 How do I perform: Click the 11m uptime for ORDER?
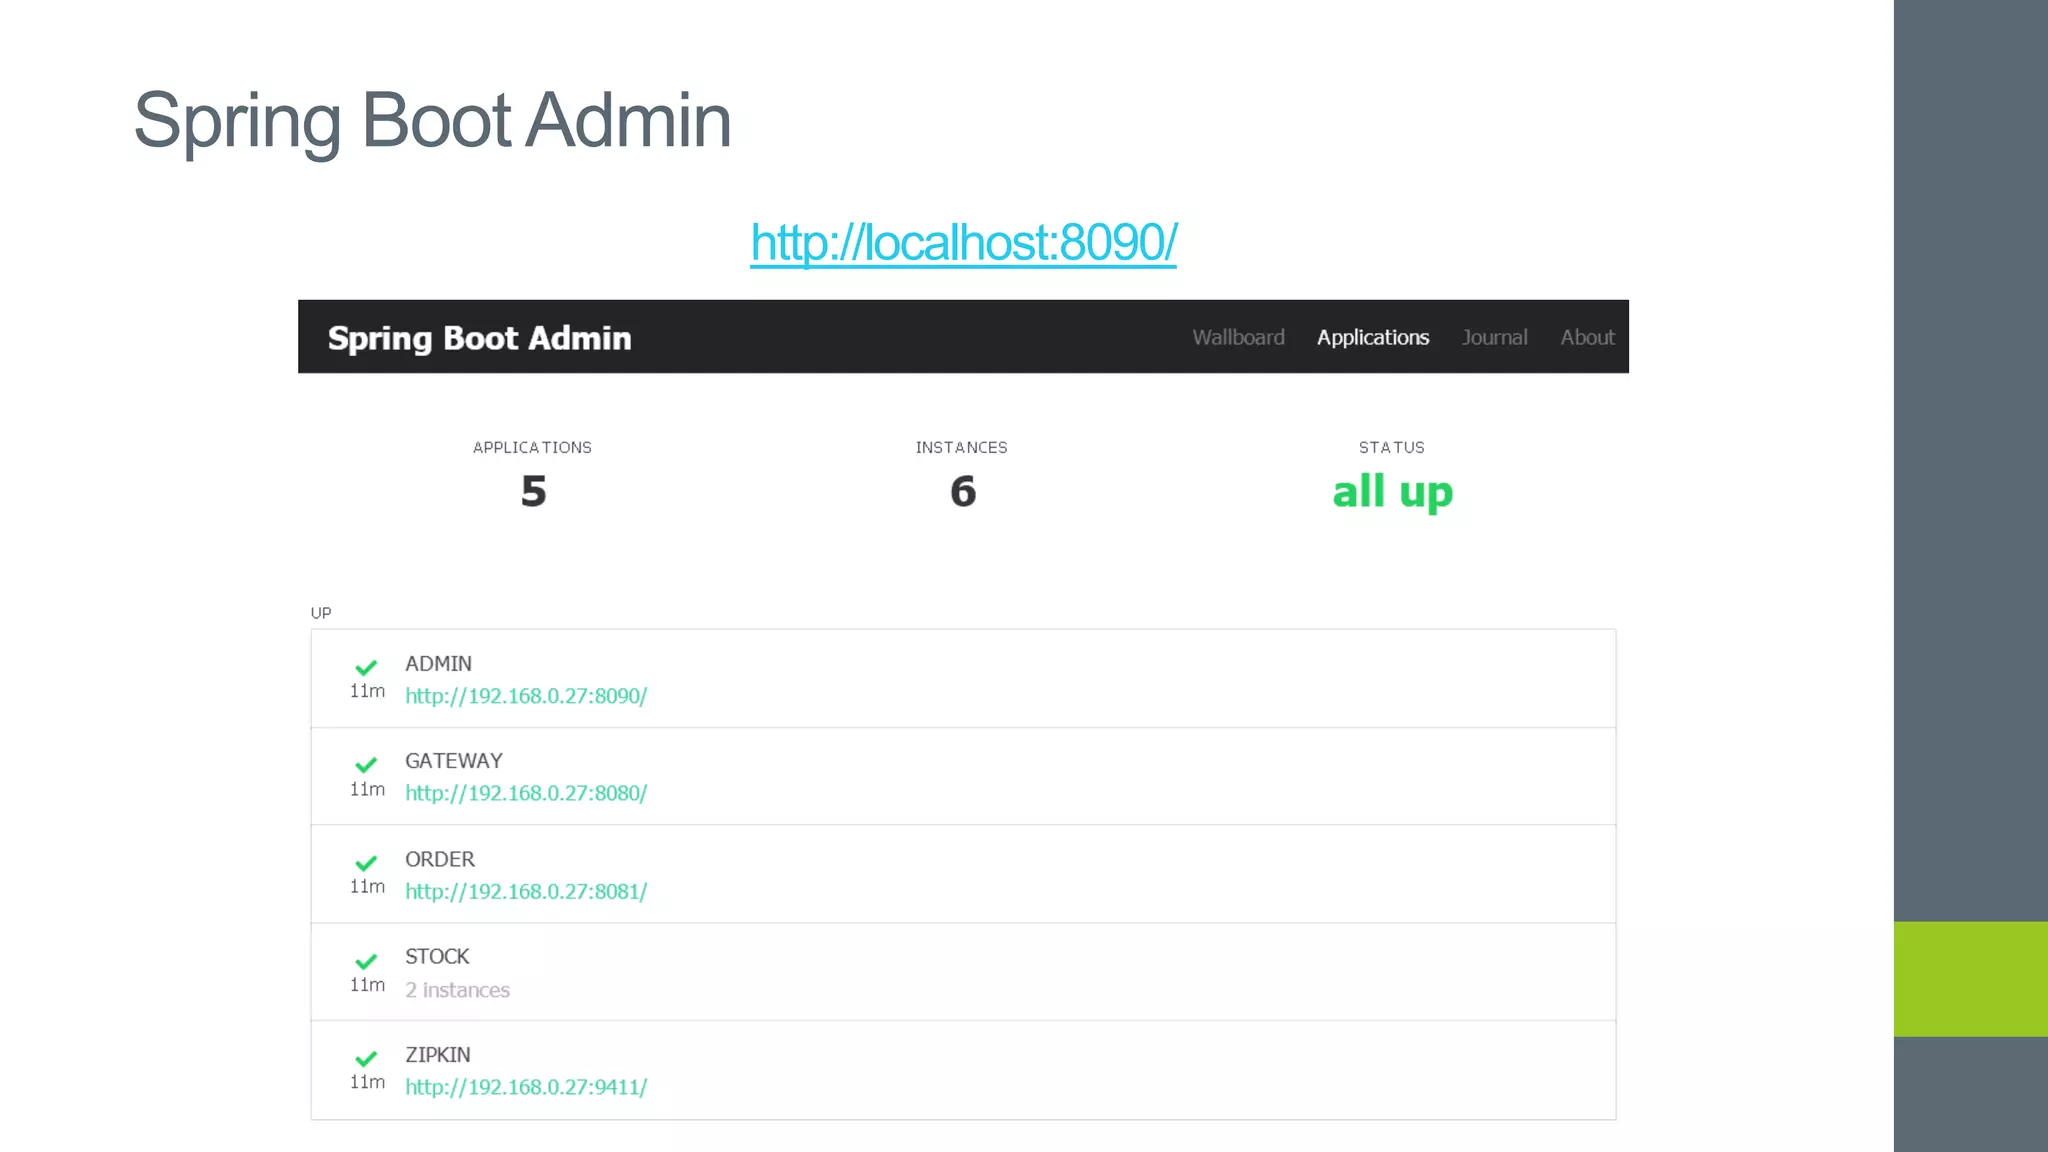coord(367,886)
